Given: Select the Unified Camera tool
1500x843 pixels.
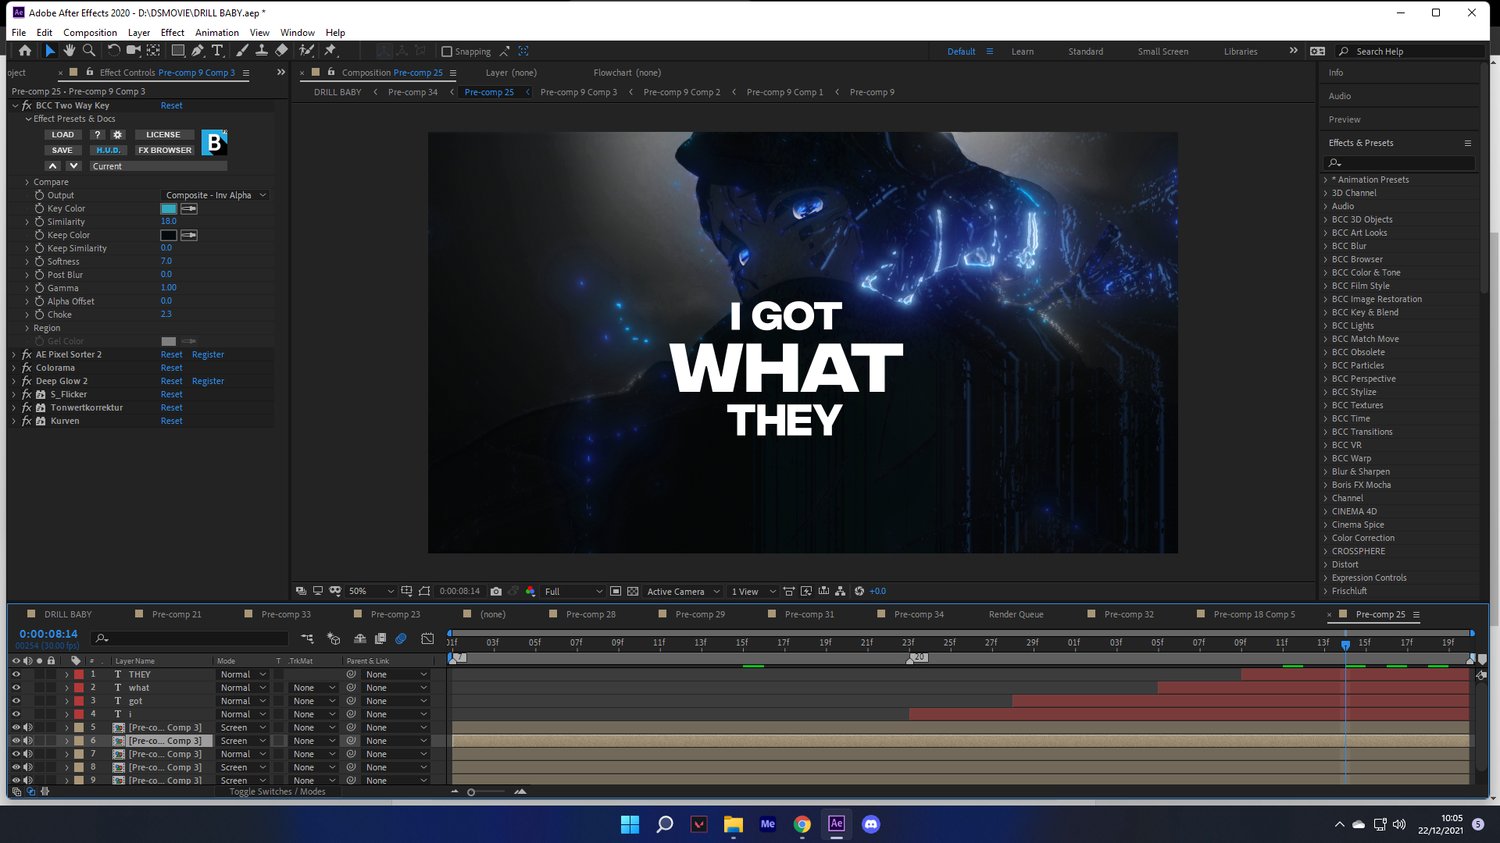Looking at the screenshot, I should (x=133, y=51).
